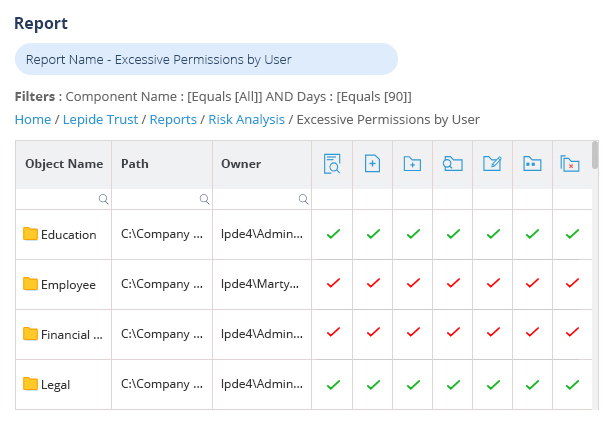
Task: Click the folder-with-magnifier permission column icon
Action: coord(453,164)
